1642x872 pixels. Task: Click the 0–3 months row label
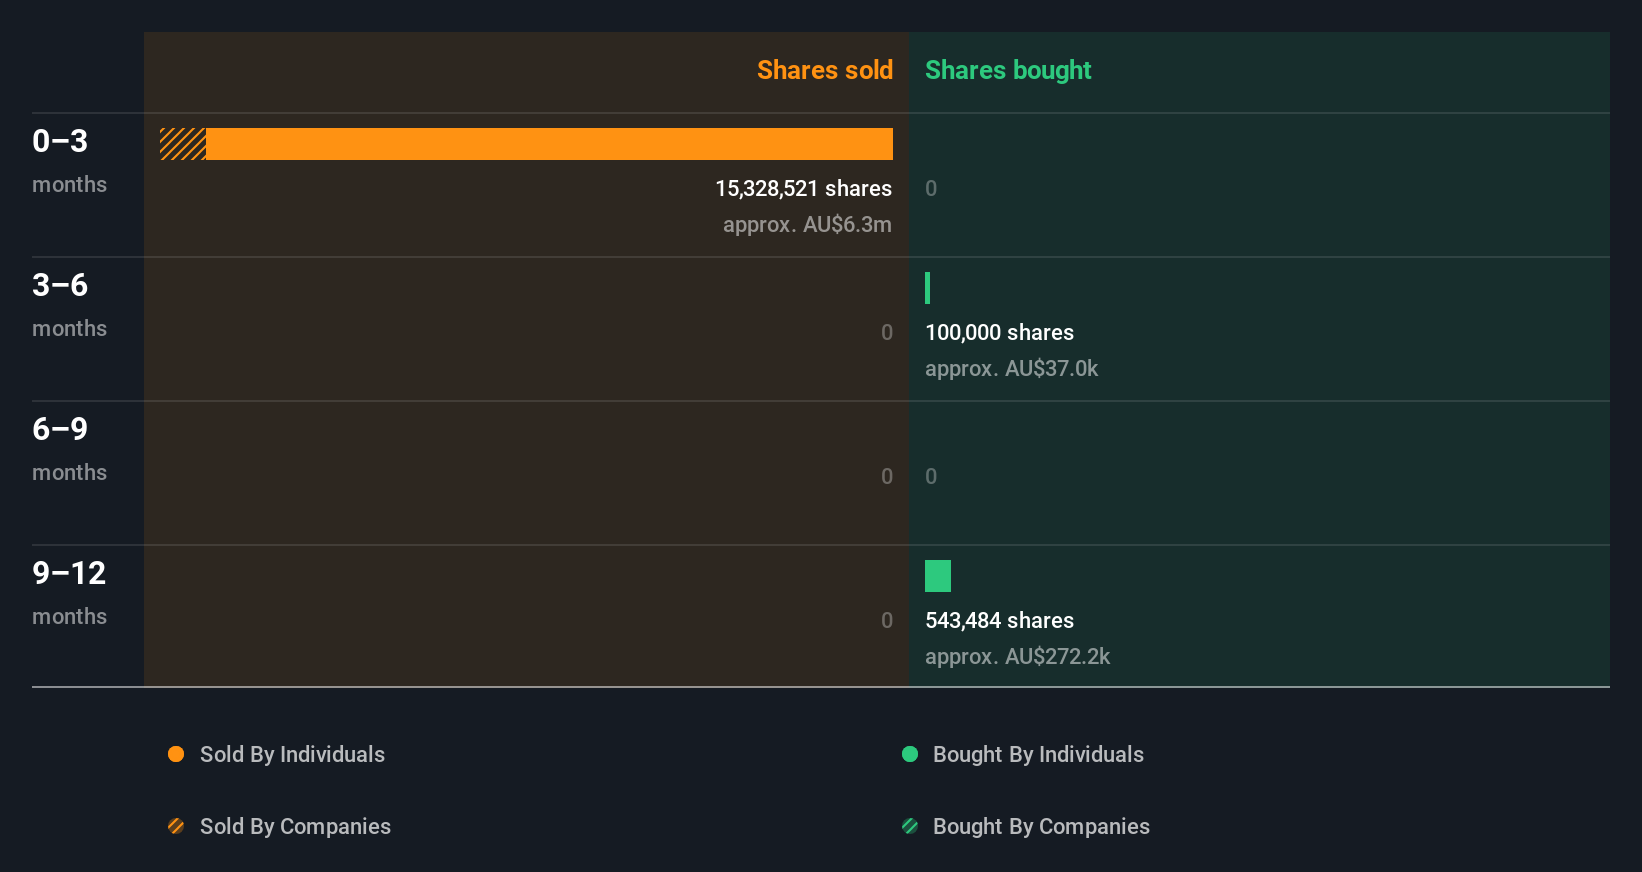(x=69, y=160)
